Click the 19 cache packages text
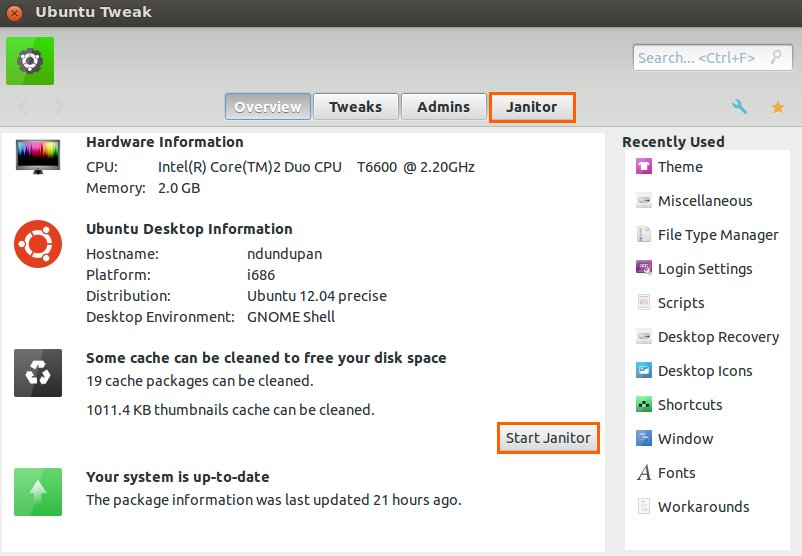The image size is (802, 556). pos(199,381)
